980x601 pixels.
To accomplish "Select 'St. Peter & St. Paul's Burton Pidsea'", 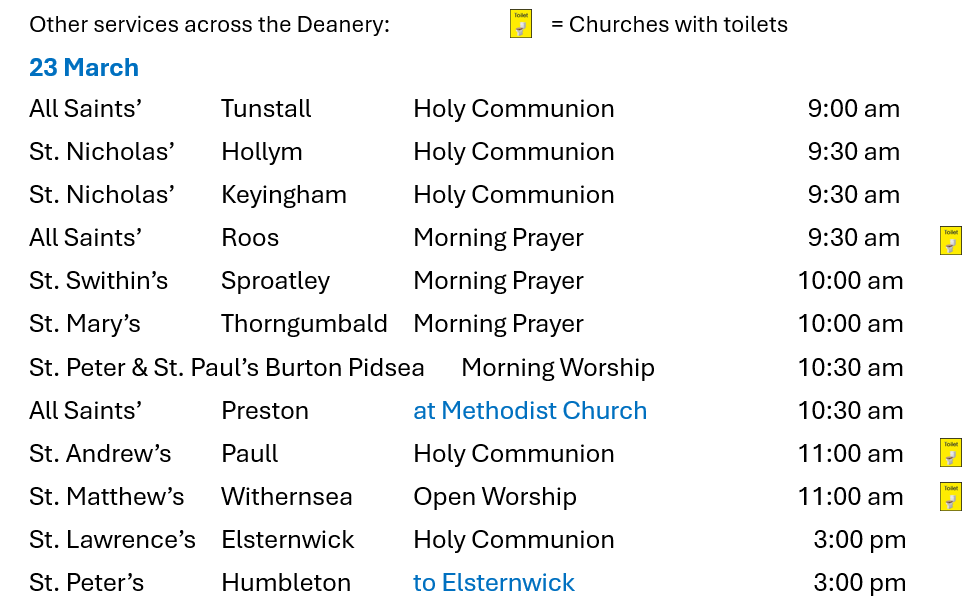I will tap(227, 367).
